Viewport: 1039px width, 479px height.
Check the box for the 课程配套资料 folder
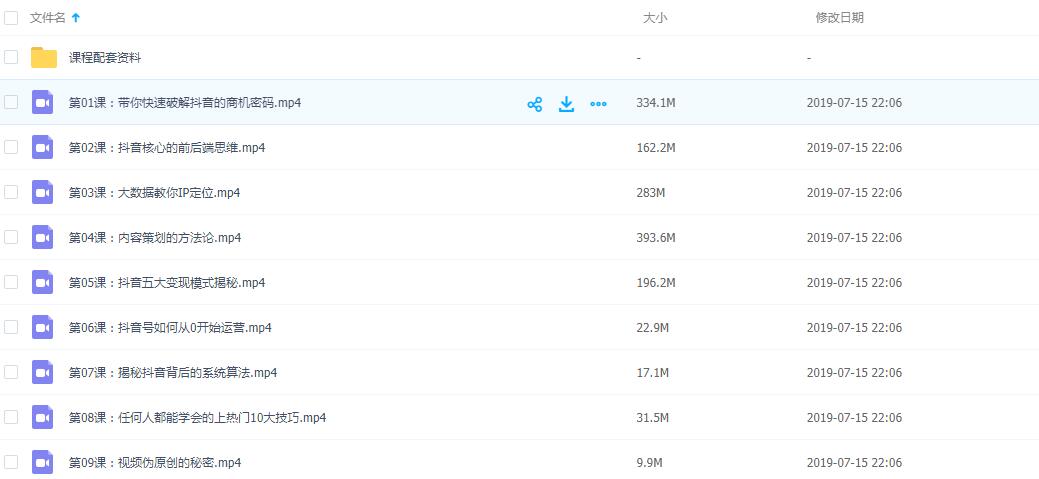[x=11, y=58]
